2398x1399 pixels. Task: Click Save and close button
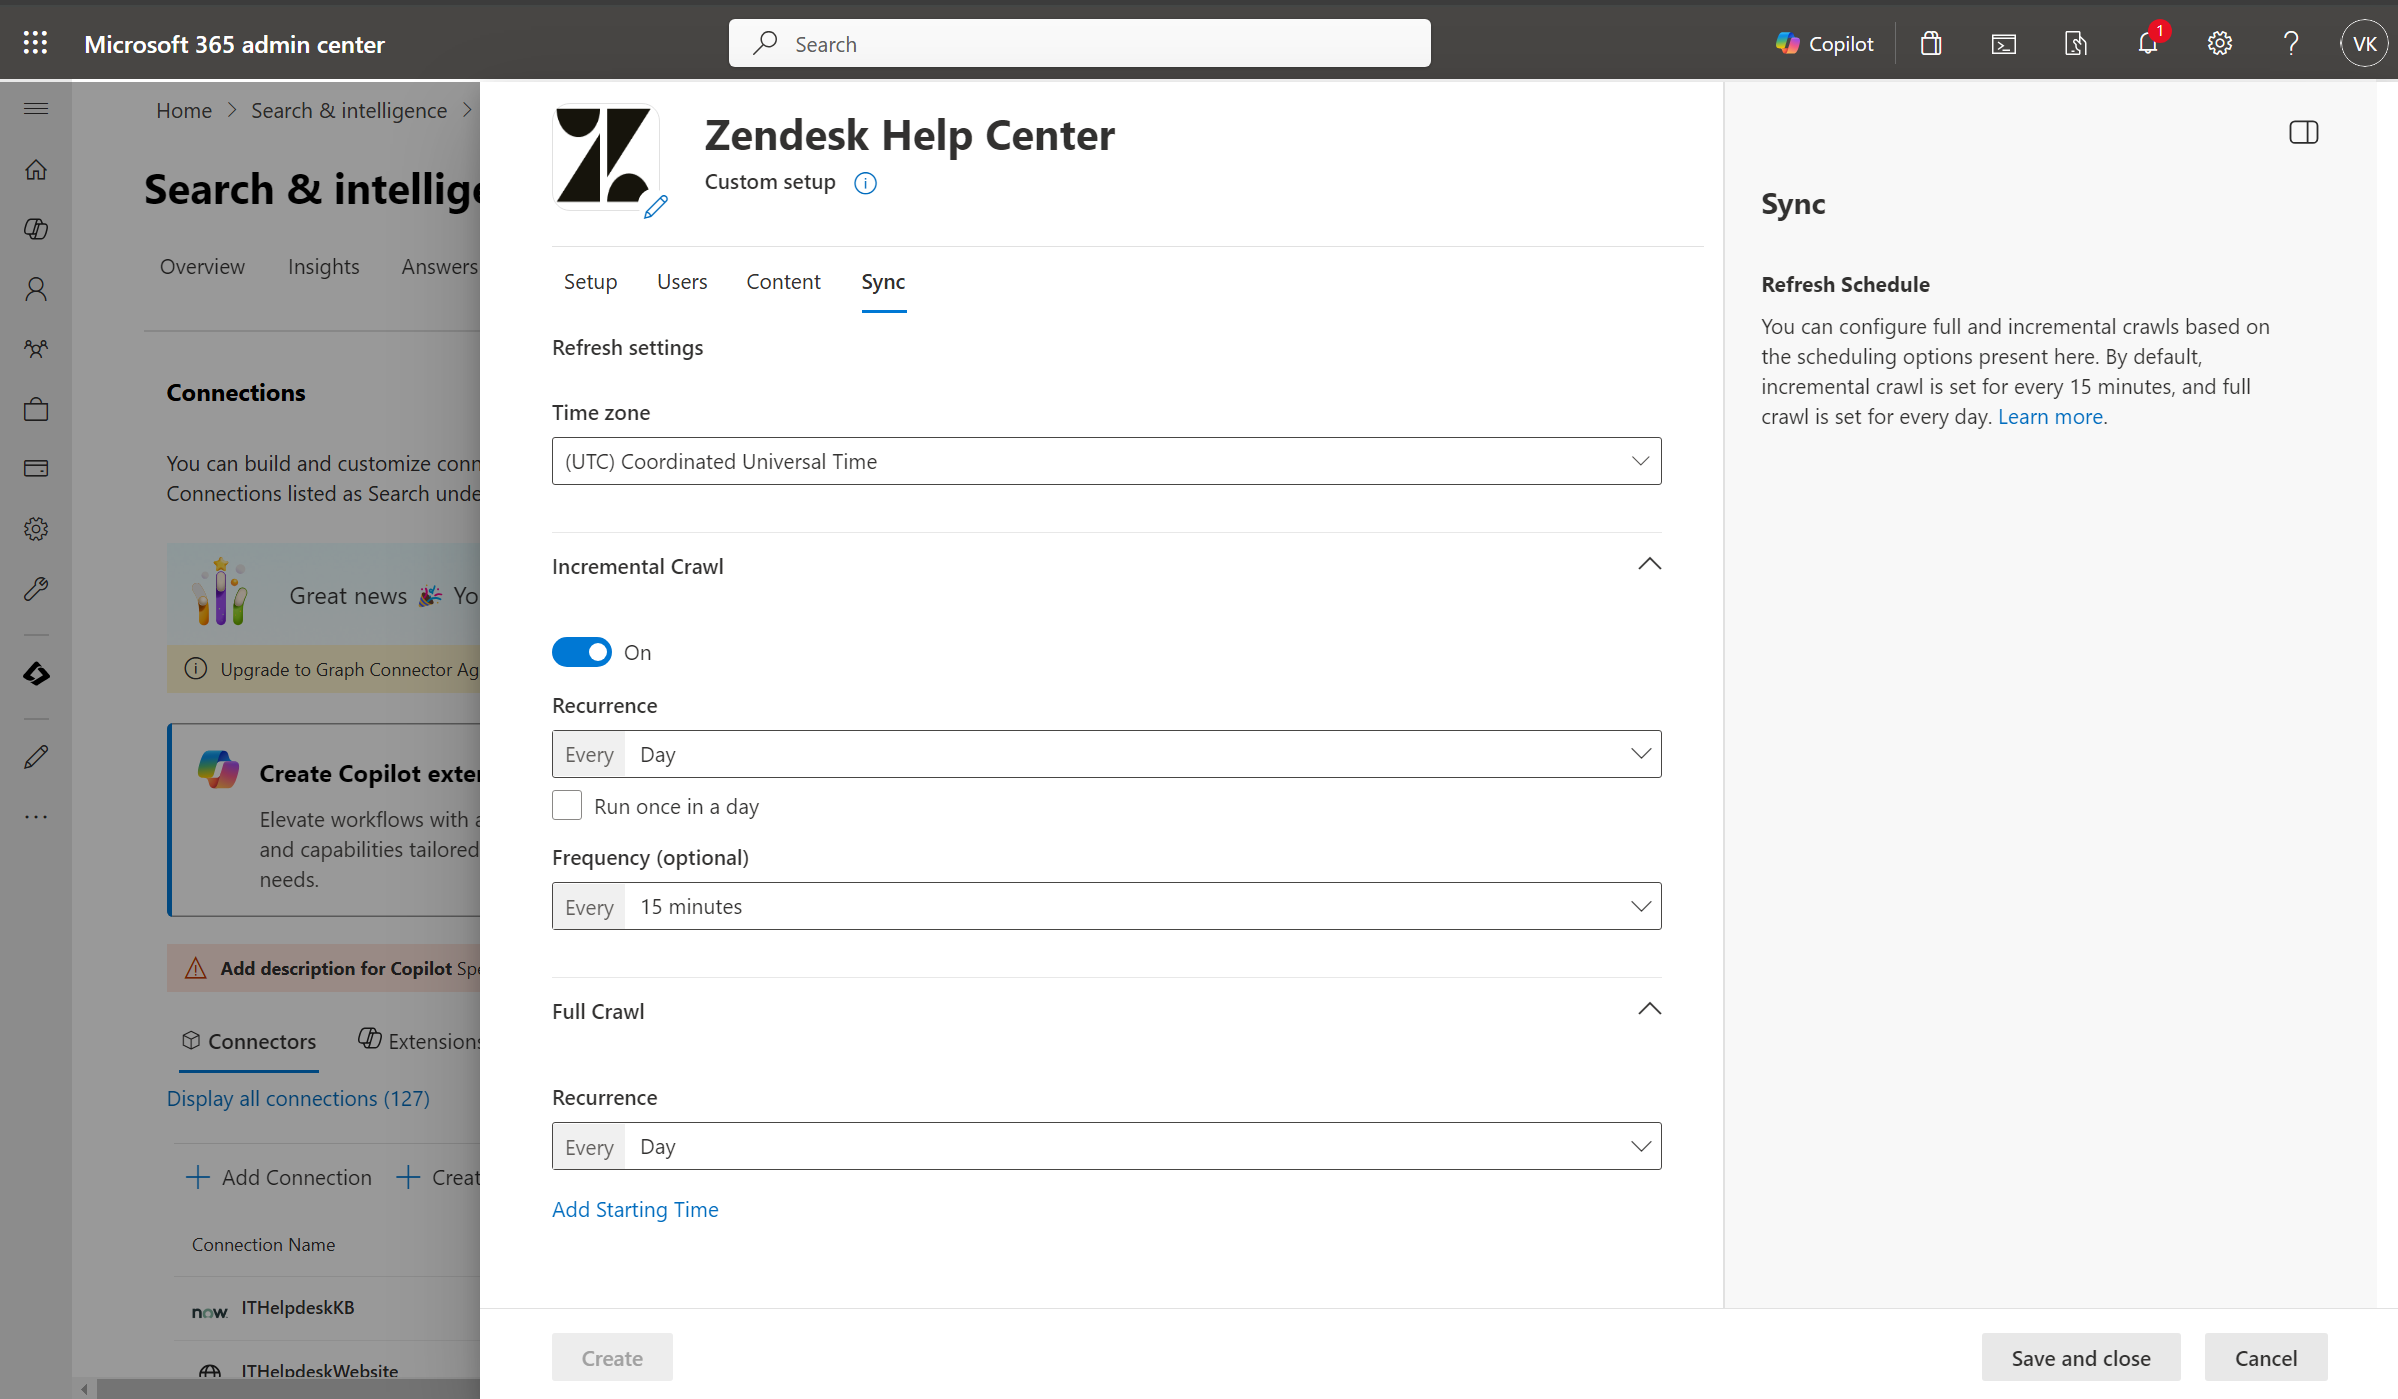[2080, 1357]
